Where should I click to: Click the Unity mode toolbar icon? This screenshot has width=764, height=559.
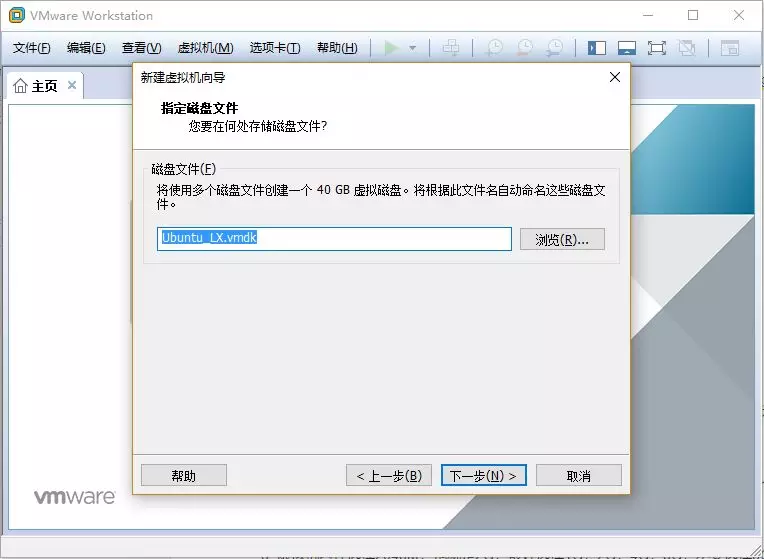[x=687, y=48]
